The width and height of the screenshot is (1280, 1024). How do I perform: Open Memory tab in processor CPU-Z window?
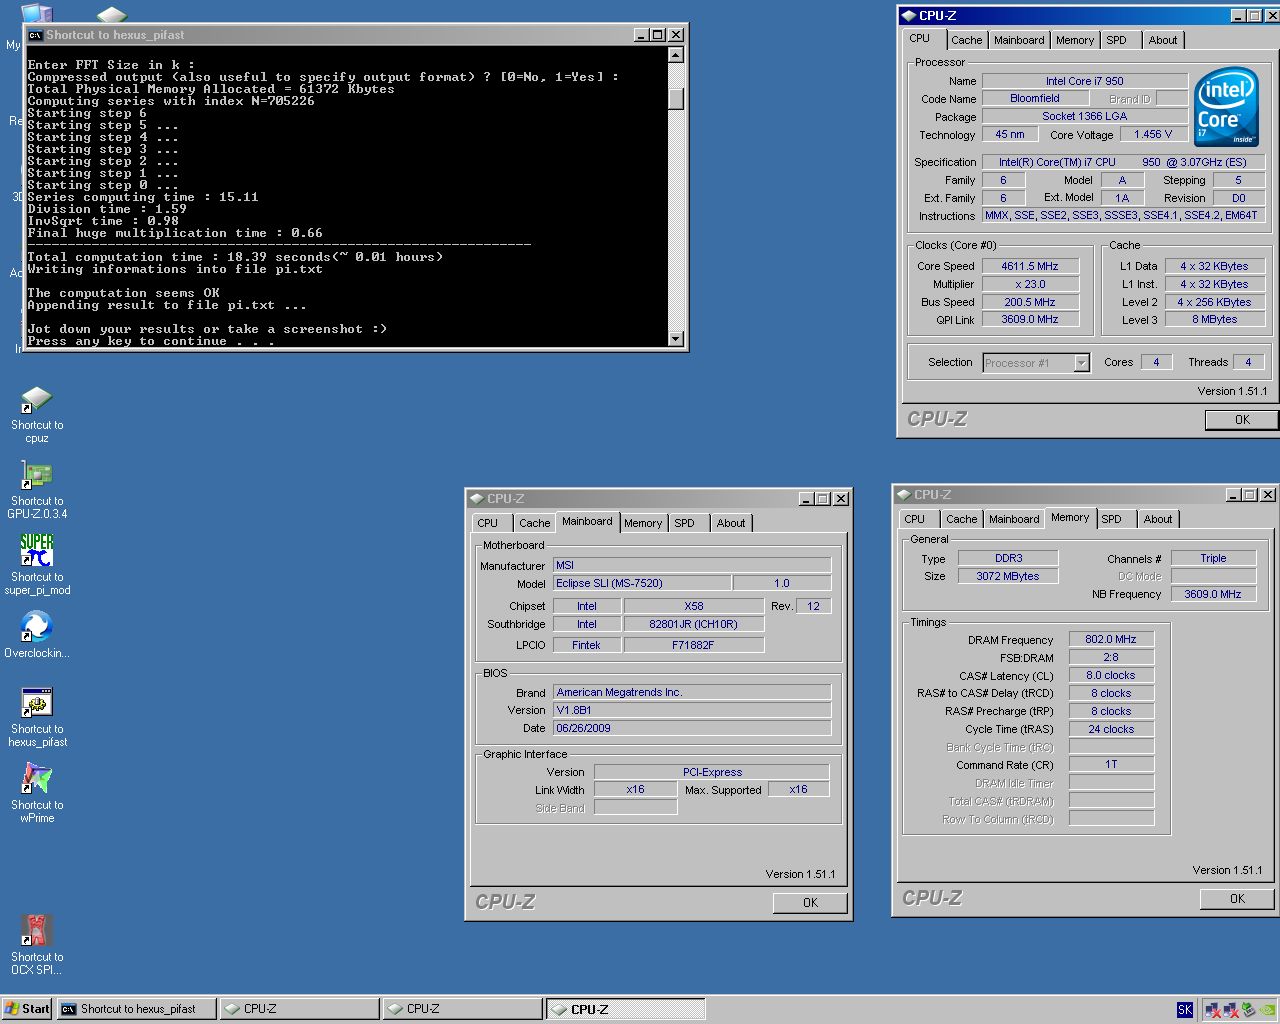[1075, 40]
